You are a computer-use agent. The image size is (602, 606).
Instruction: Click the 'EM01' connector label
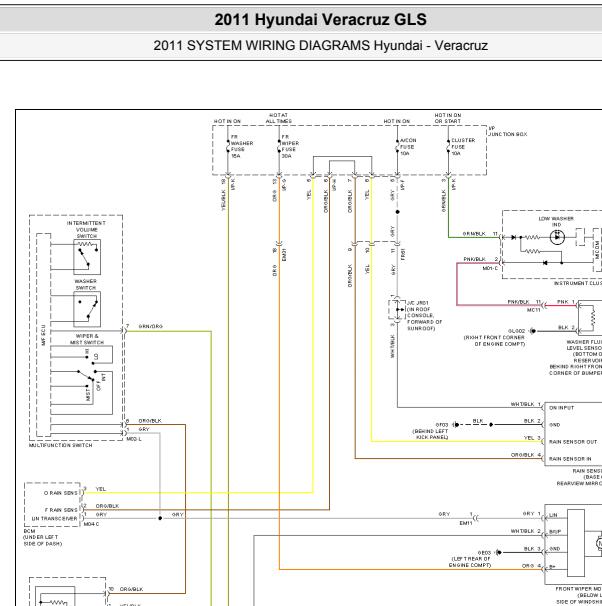click(284, 255)
